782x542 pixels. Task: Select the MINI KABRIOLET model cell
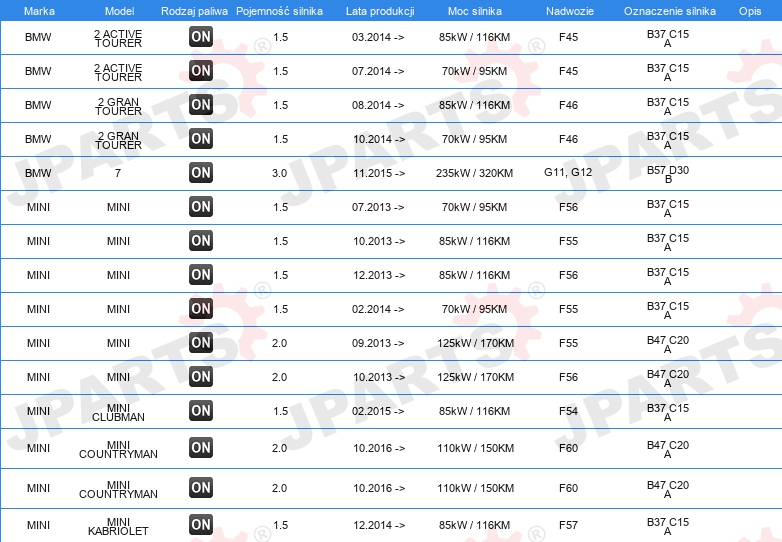(x=118, y=527)
